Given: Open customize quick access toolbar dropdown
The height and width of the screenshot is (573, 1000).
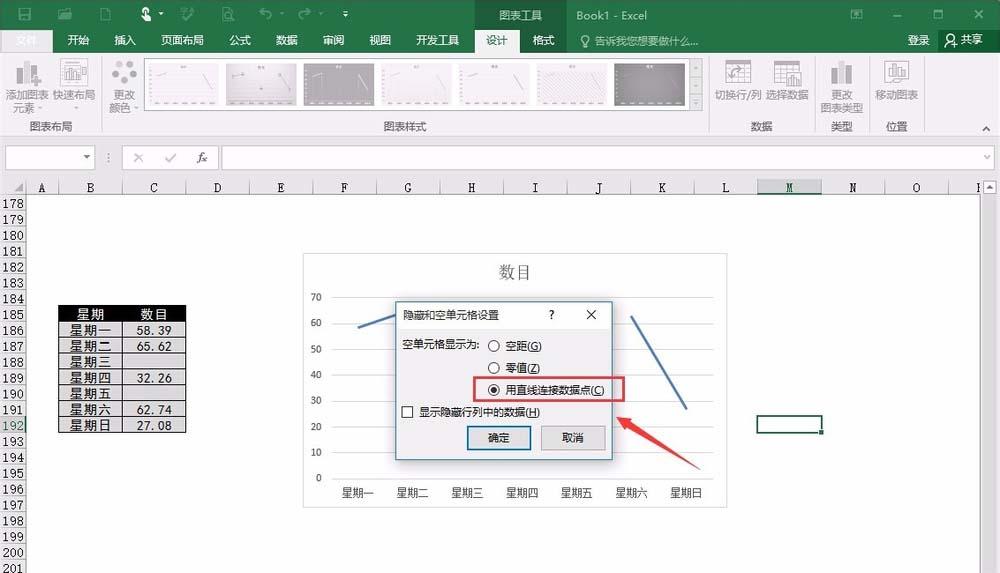Looking at the screenshot, I should coord(345,13).
